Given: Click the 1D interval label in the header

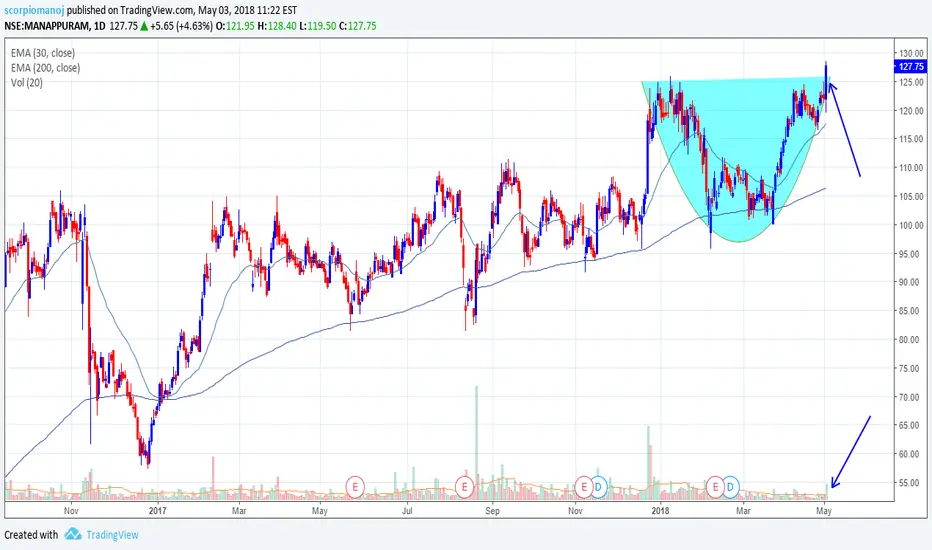Looking at the screenshot, I should click(x=100, y=26).
